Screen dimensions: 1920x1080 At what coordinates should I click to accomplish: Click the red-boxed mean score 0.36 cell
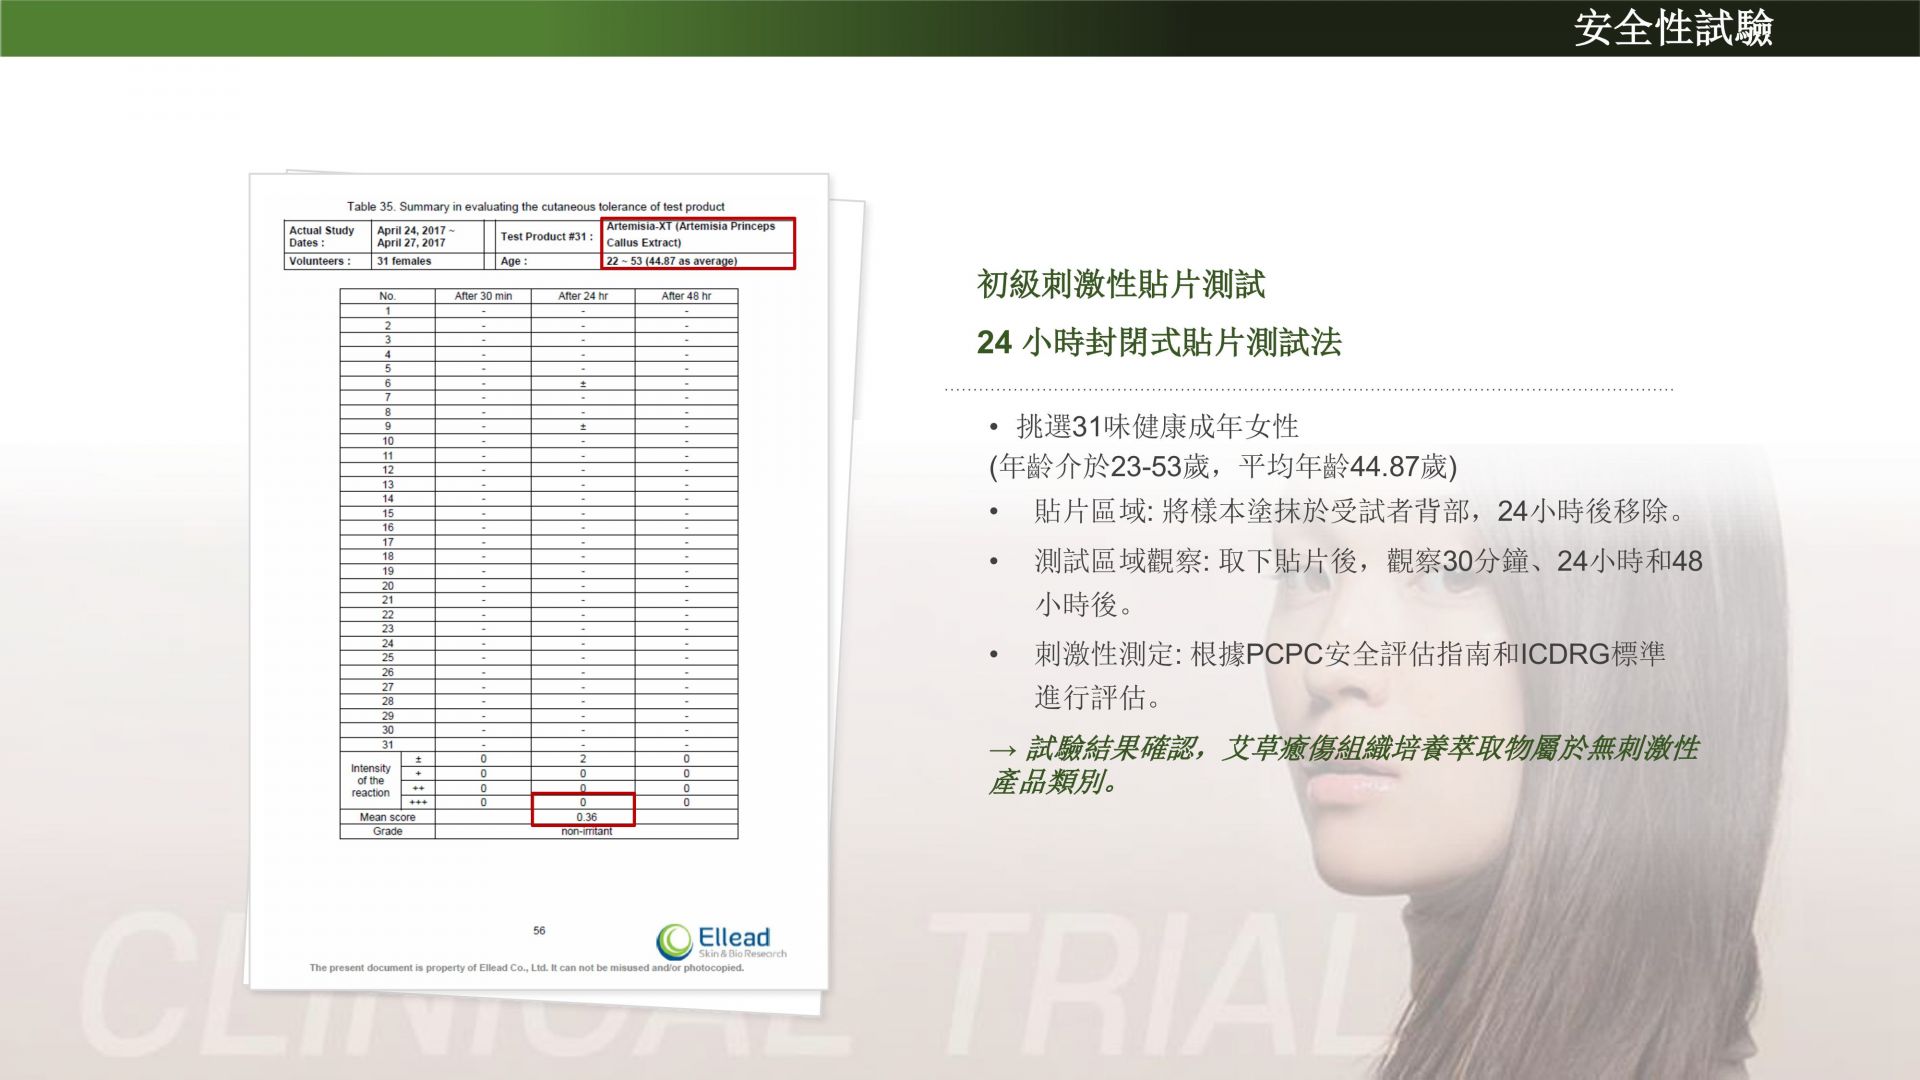pyautogui.click(x=586, y=817)
